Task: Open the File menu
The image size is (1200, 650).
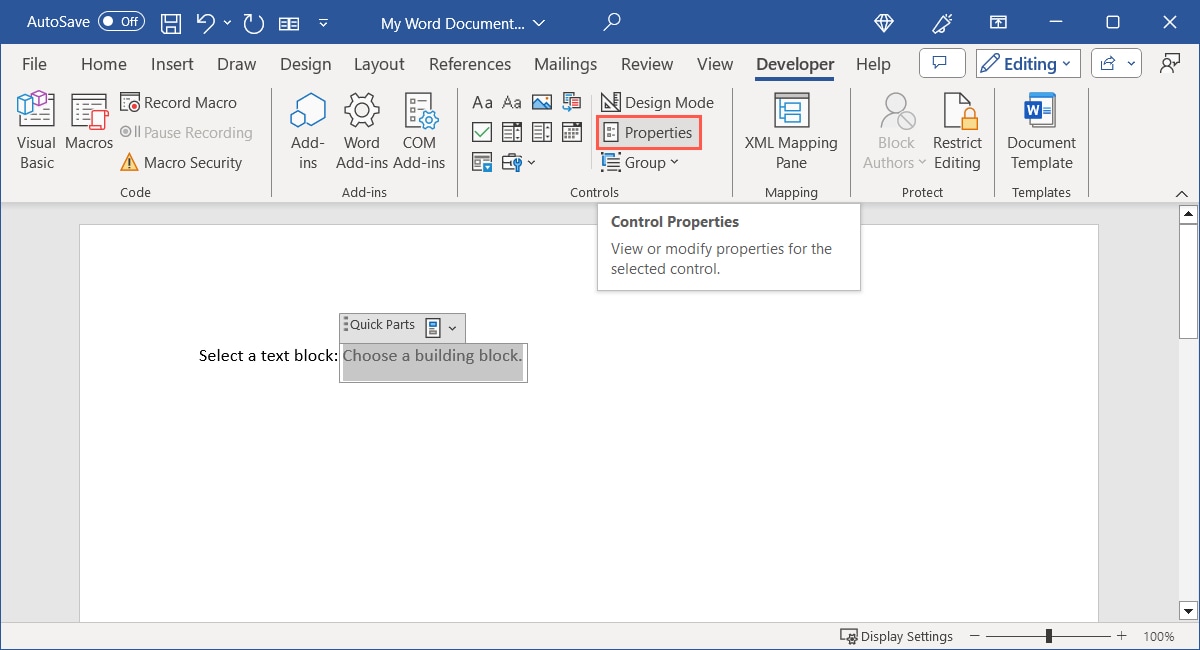Action: (33, 63)
